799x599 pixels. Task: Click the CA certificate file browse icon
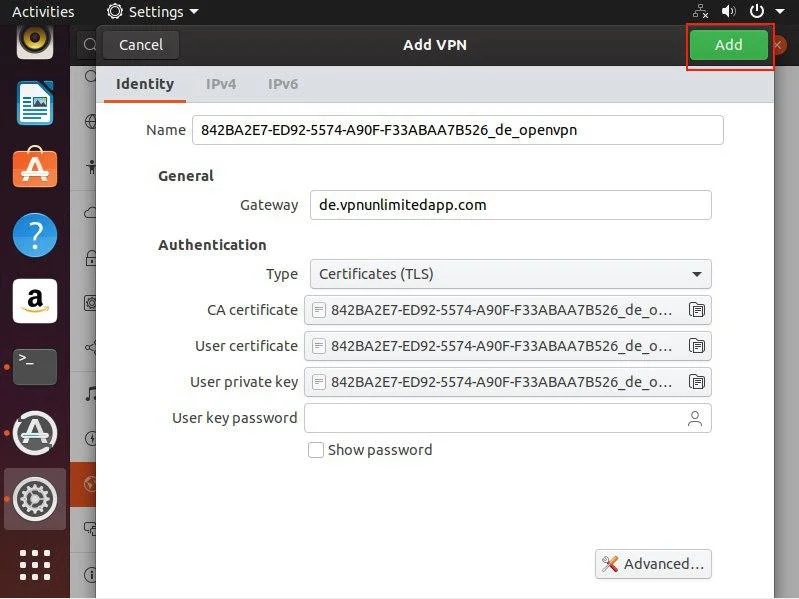(697, 310)
